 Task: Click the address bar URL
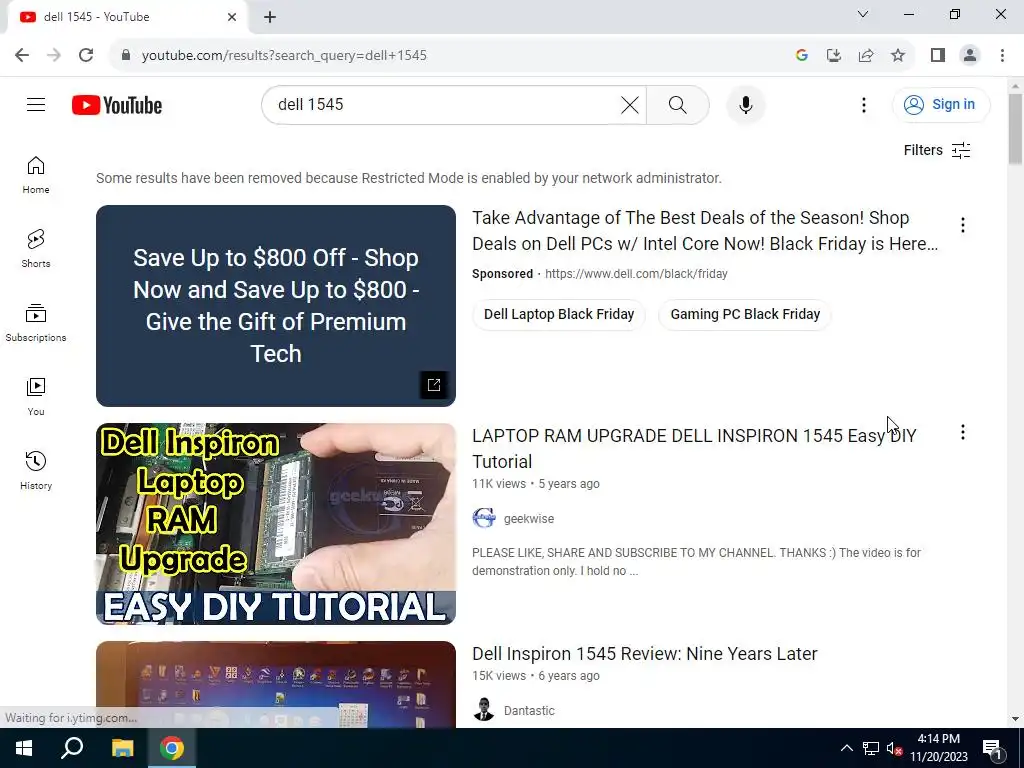pyautogui.click(x=284, y=56)
